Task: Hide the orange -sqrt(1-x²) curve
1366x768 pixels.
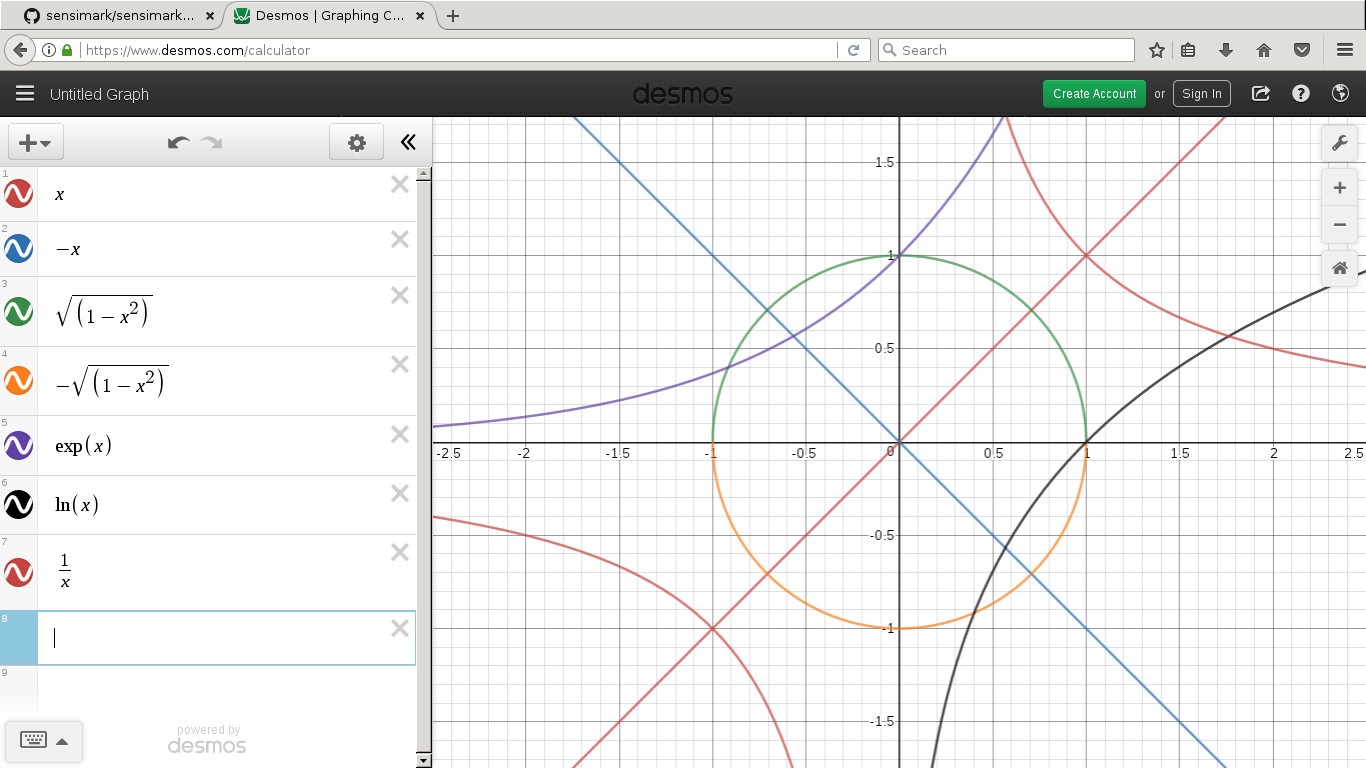Action: pos(19,380)
